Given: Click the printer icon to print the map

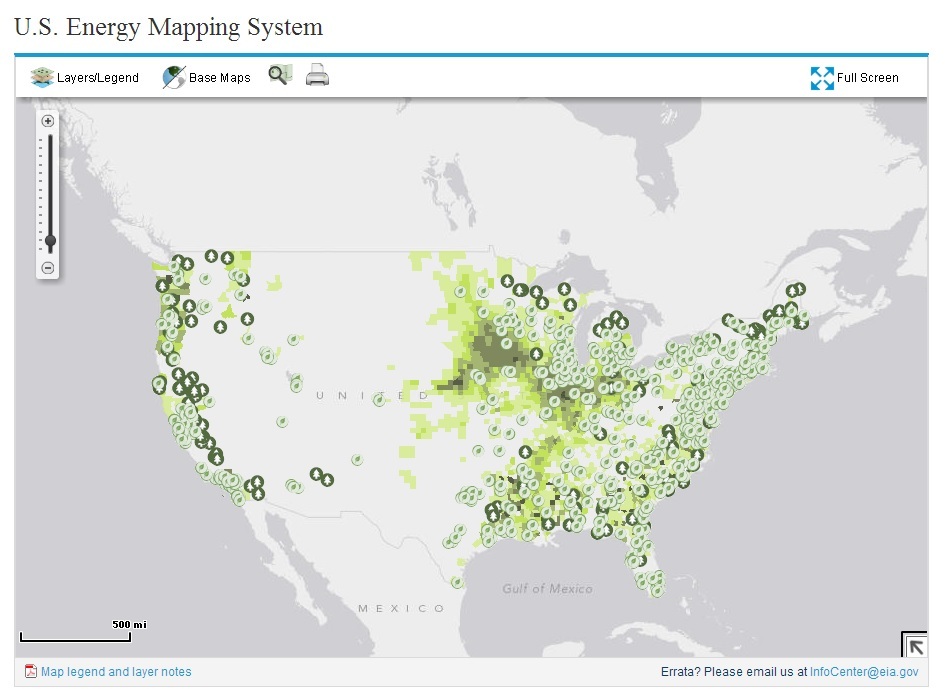Looking at the screenshot, I should click(317, 74).
